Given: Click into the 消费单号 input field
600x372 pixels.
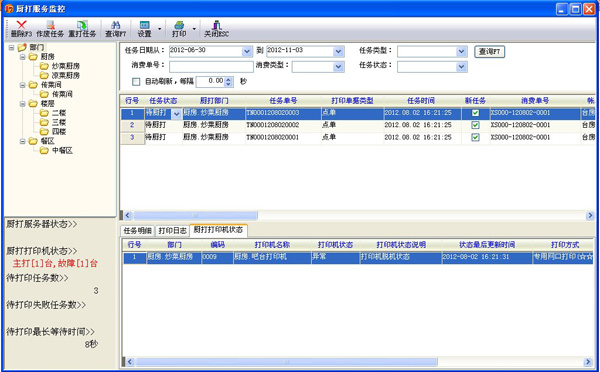Looking at the screenshot, I should (211, 67).
